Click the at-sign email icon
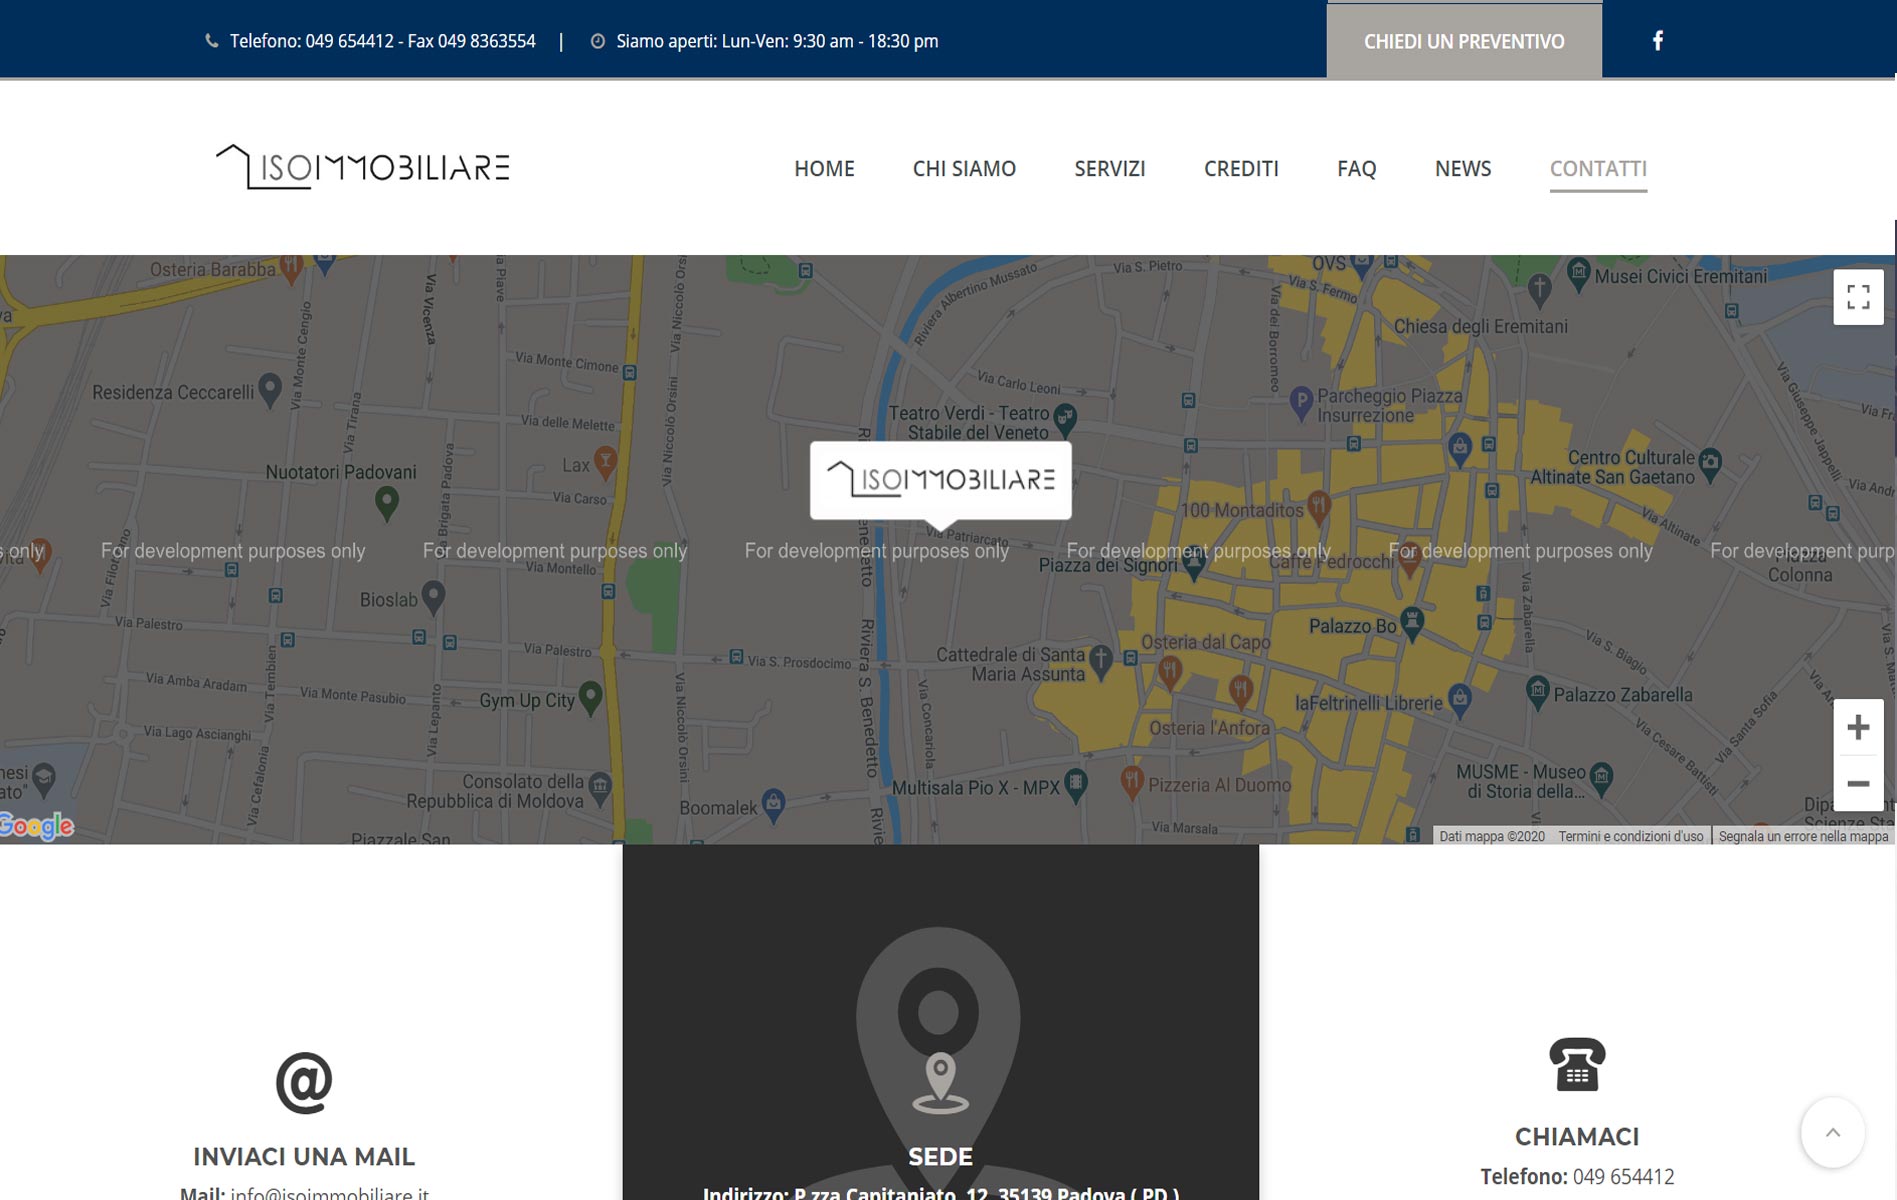Viewport: 1897px width, 1200px height. [x=304, y=1082]
